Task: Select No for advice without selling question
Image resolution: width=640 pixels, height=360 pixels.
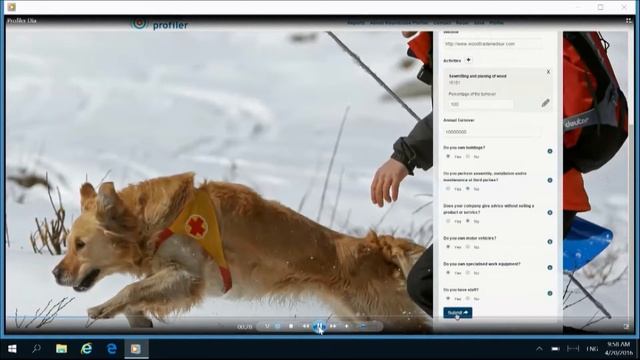Action: [x=468, y=221]
